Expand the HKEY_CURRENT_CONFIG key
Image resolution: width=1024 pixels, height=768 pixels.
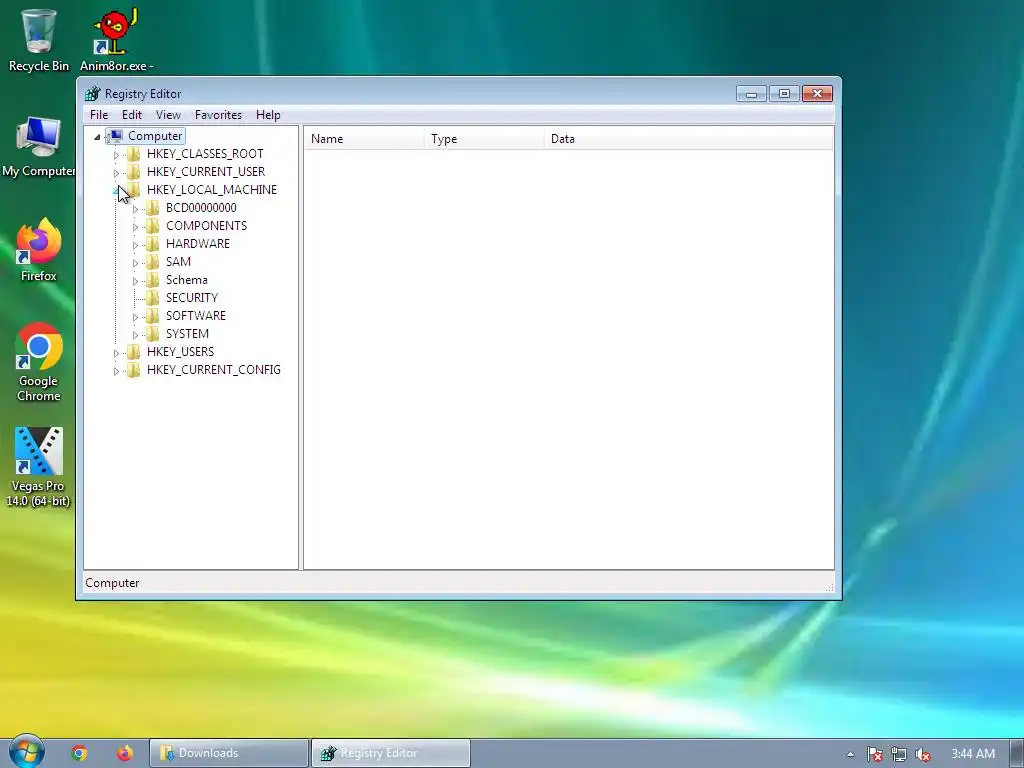click(116, 371)
